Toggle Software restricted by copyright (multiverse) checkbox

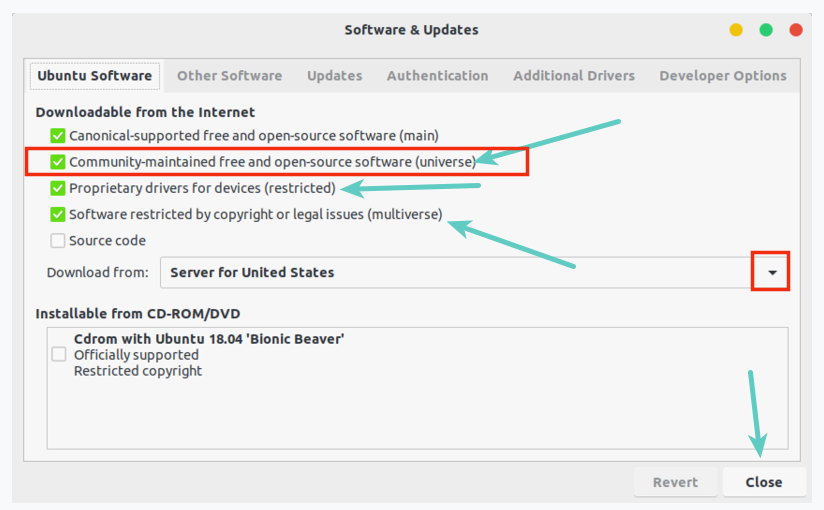click(x=58, y=215)
